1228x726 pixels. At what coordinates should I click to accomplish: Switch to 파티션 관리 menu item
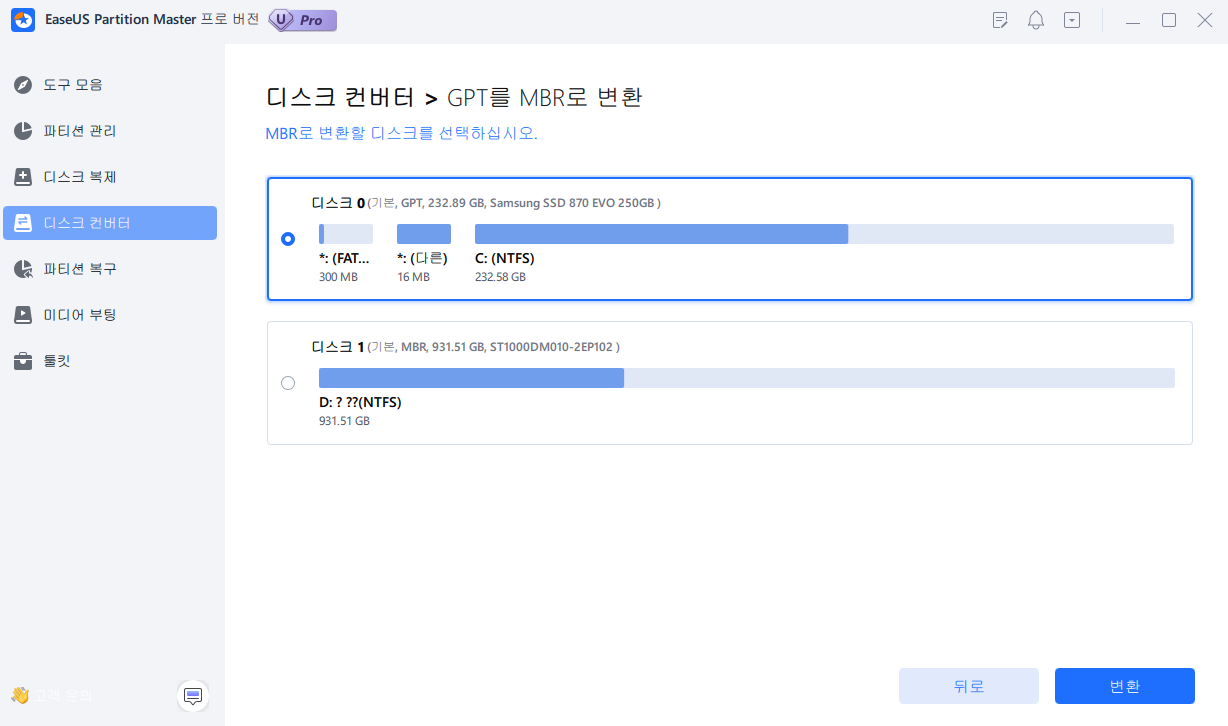coord(90,129)
